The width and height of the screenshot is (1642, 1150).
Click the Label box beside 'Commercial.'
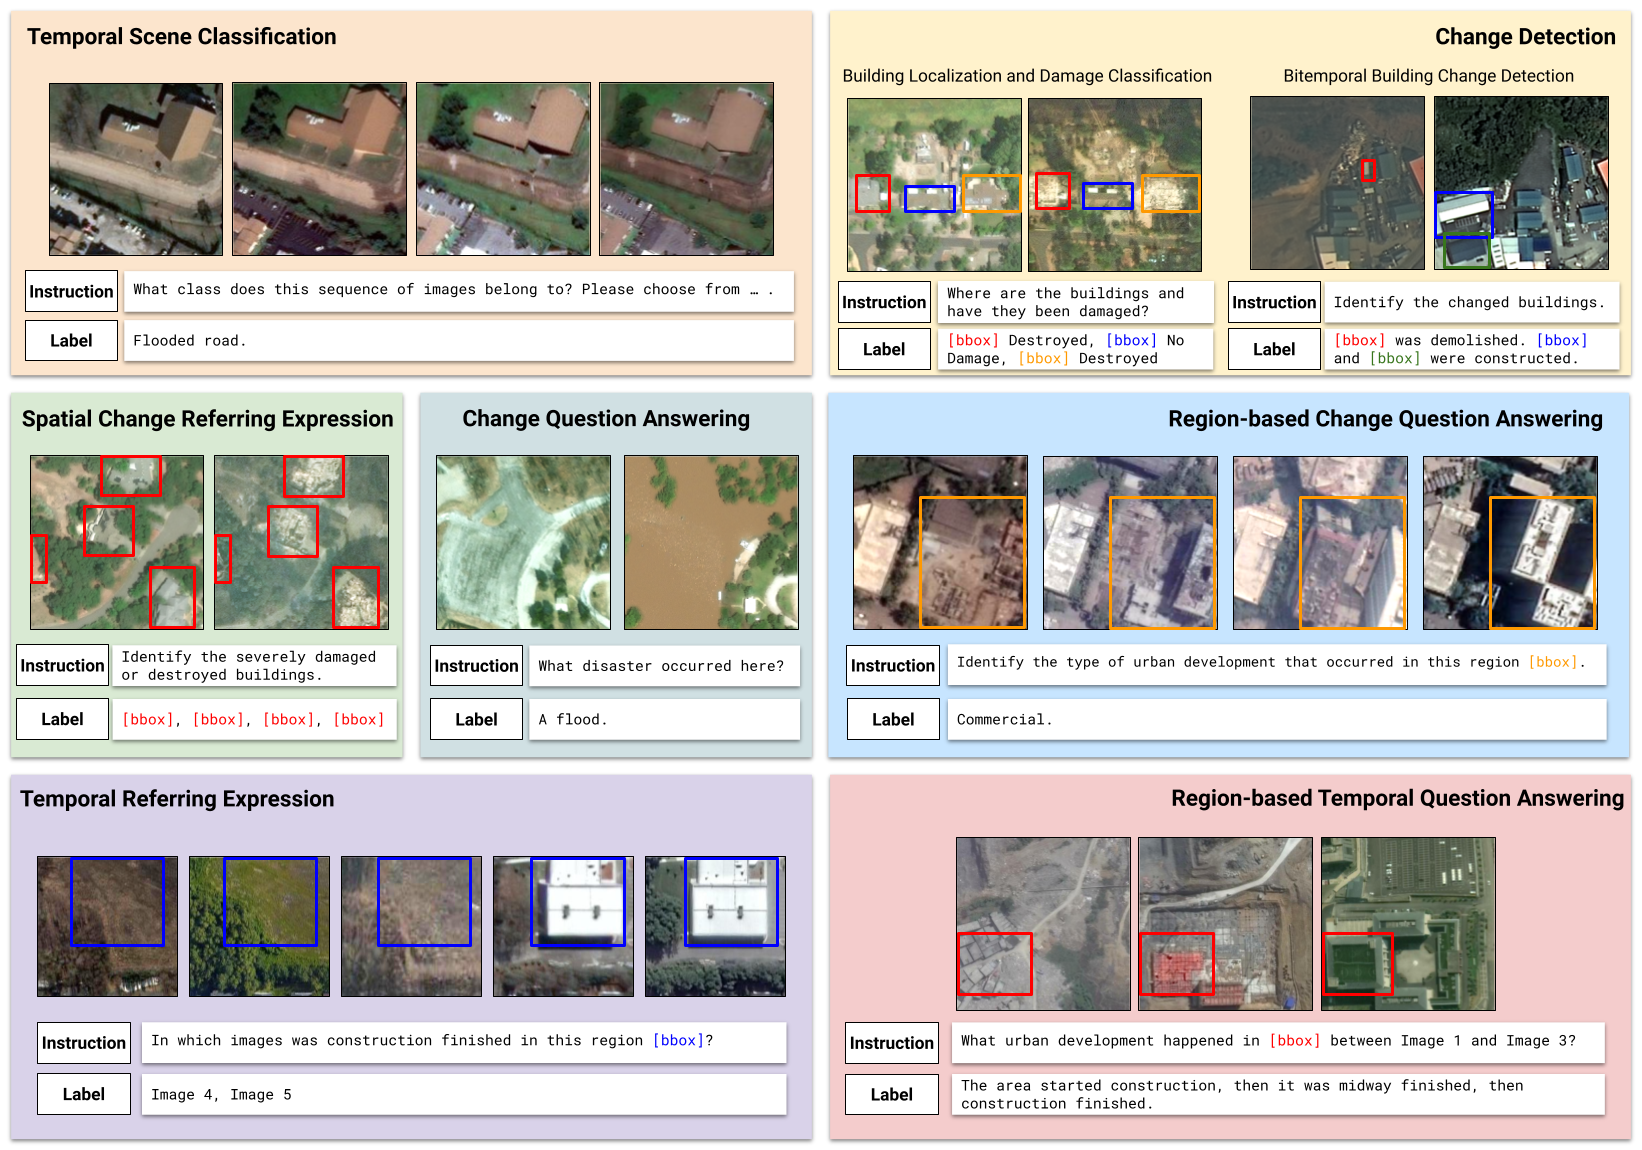tap(893, 719)
